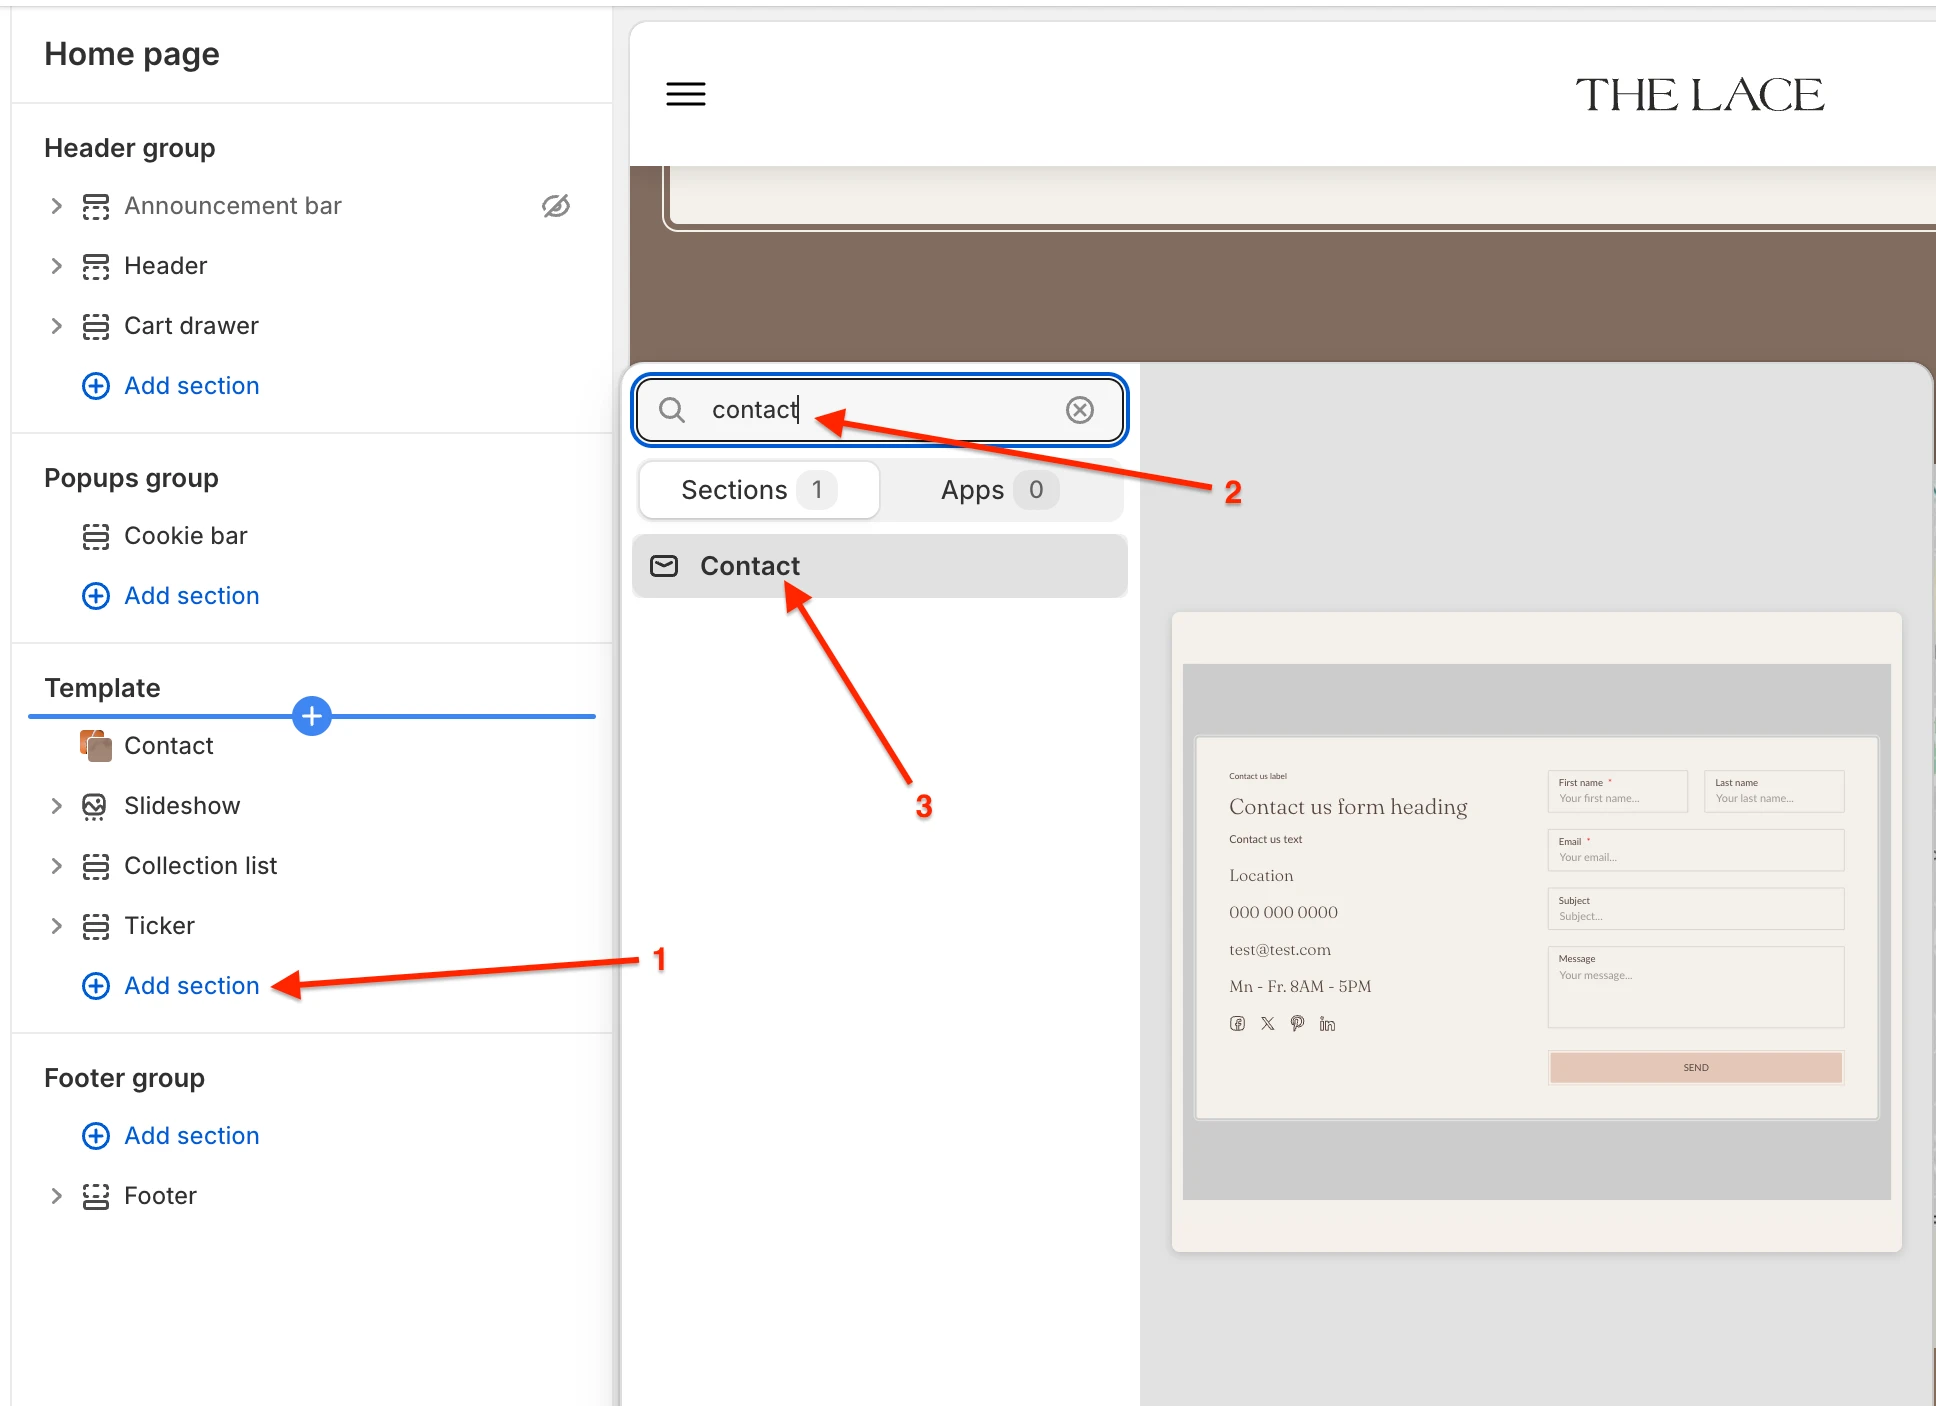The height and width of the screenshot is (1406, 1936).
Task: Add section in Footer group
Action: 171,1136
